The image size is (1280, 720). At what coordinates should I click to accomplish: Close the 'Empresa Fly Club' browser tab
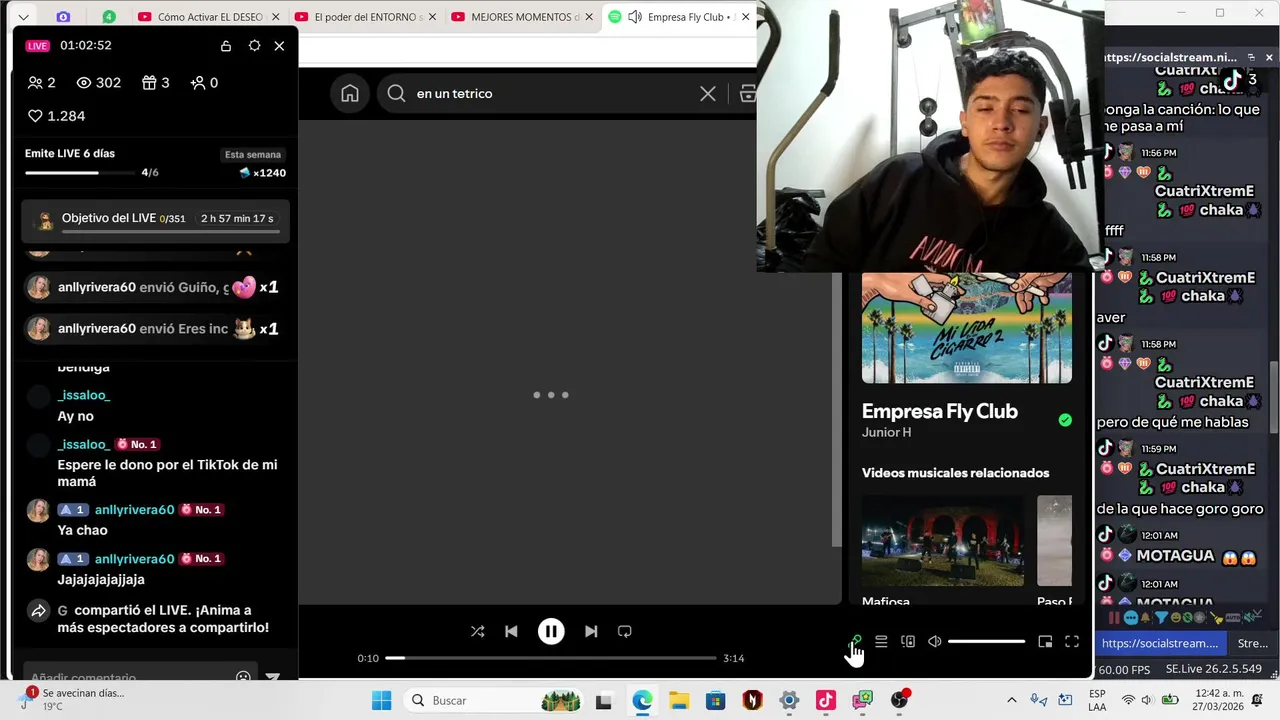tap(745, 17)
